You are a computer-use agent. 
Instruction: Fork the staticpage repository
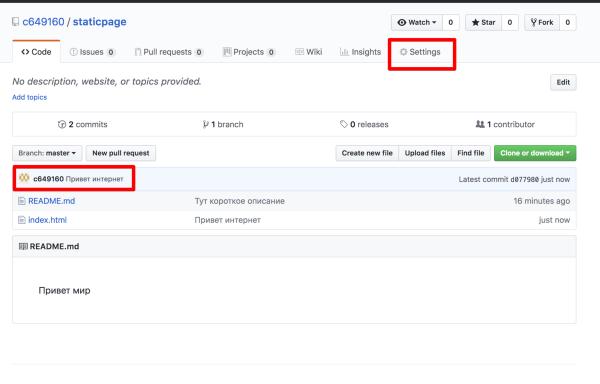point(542,23)
